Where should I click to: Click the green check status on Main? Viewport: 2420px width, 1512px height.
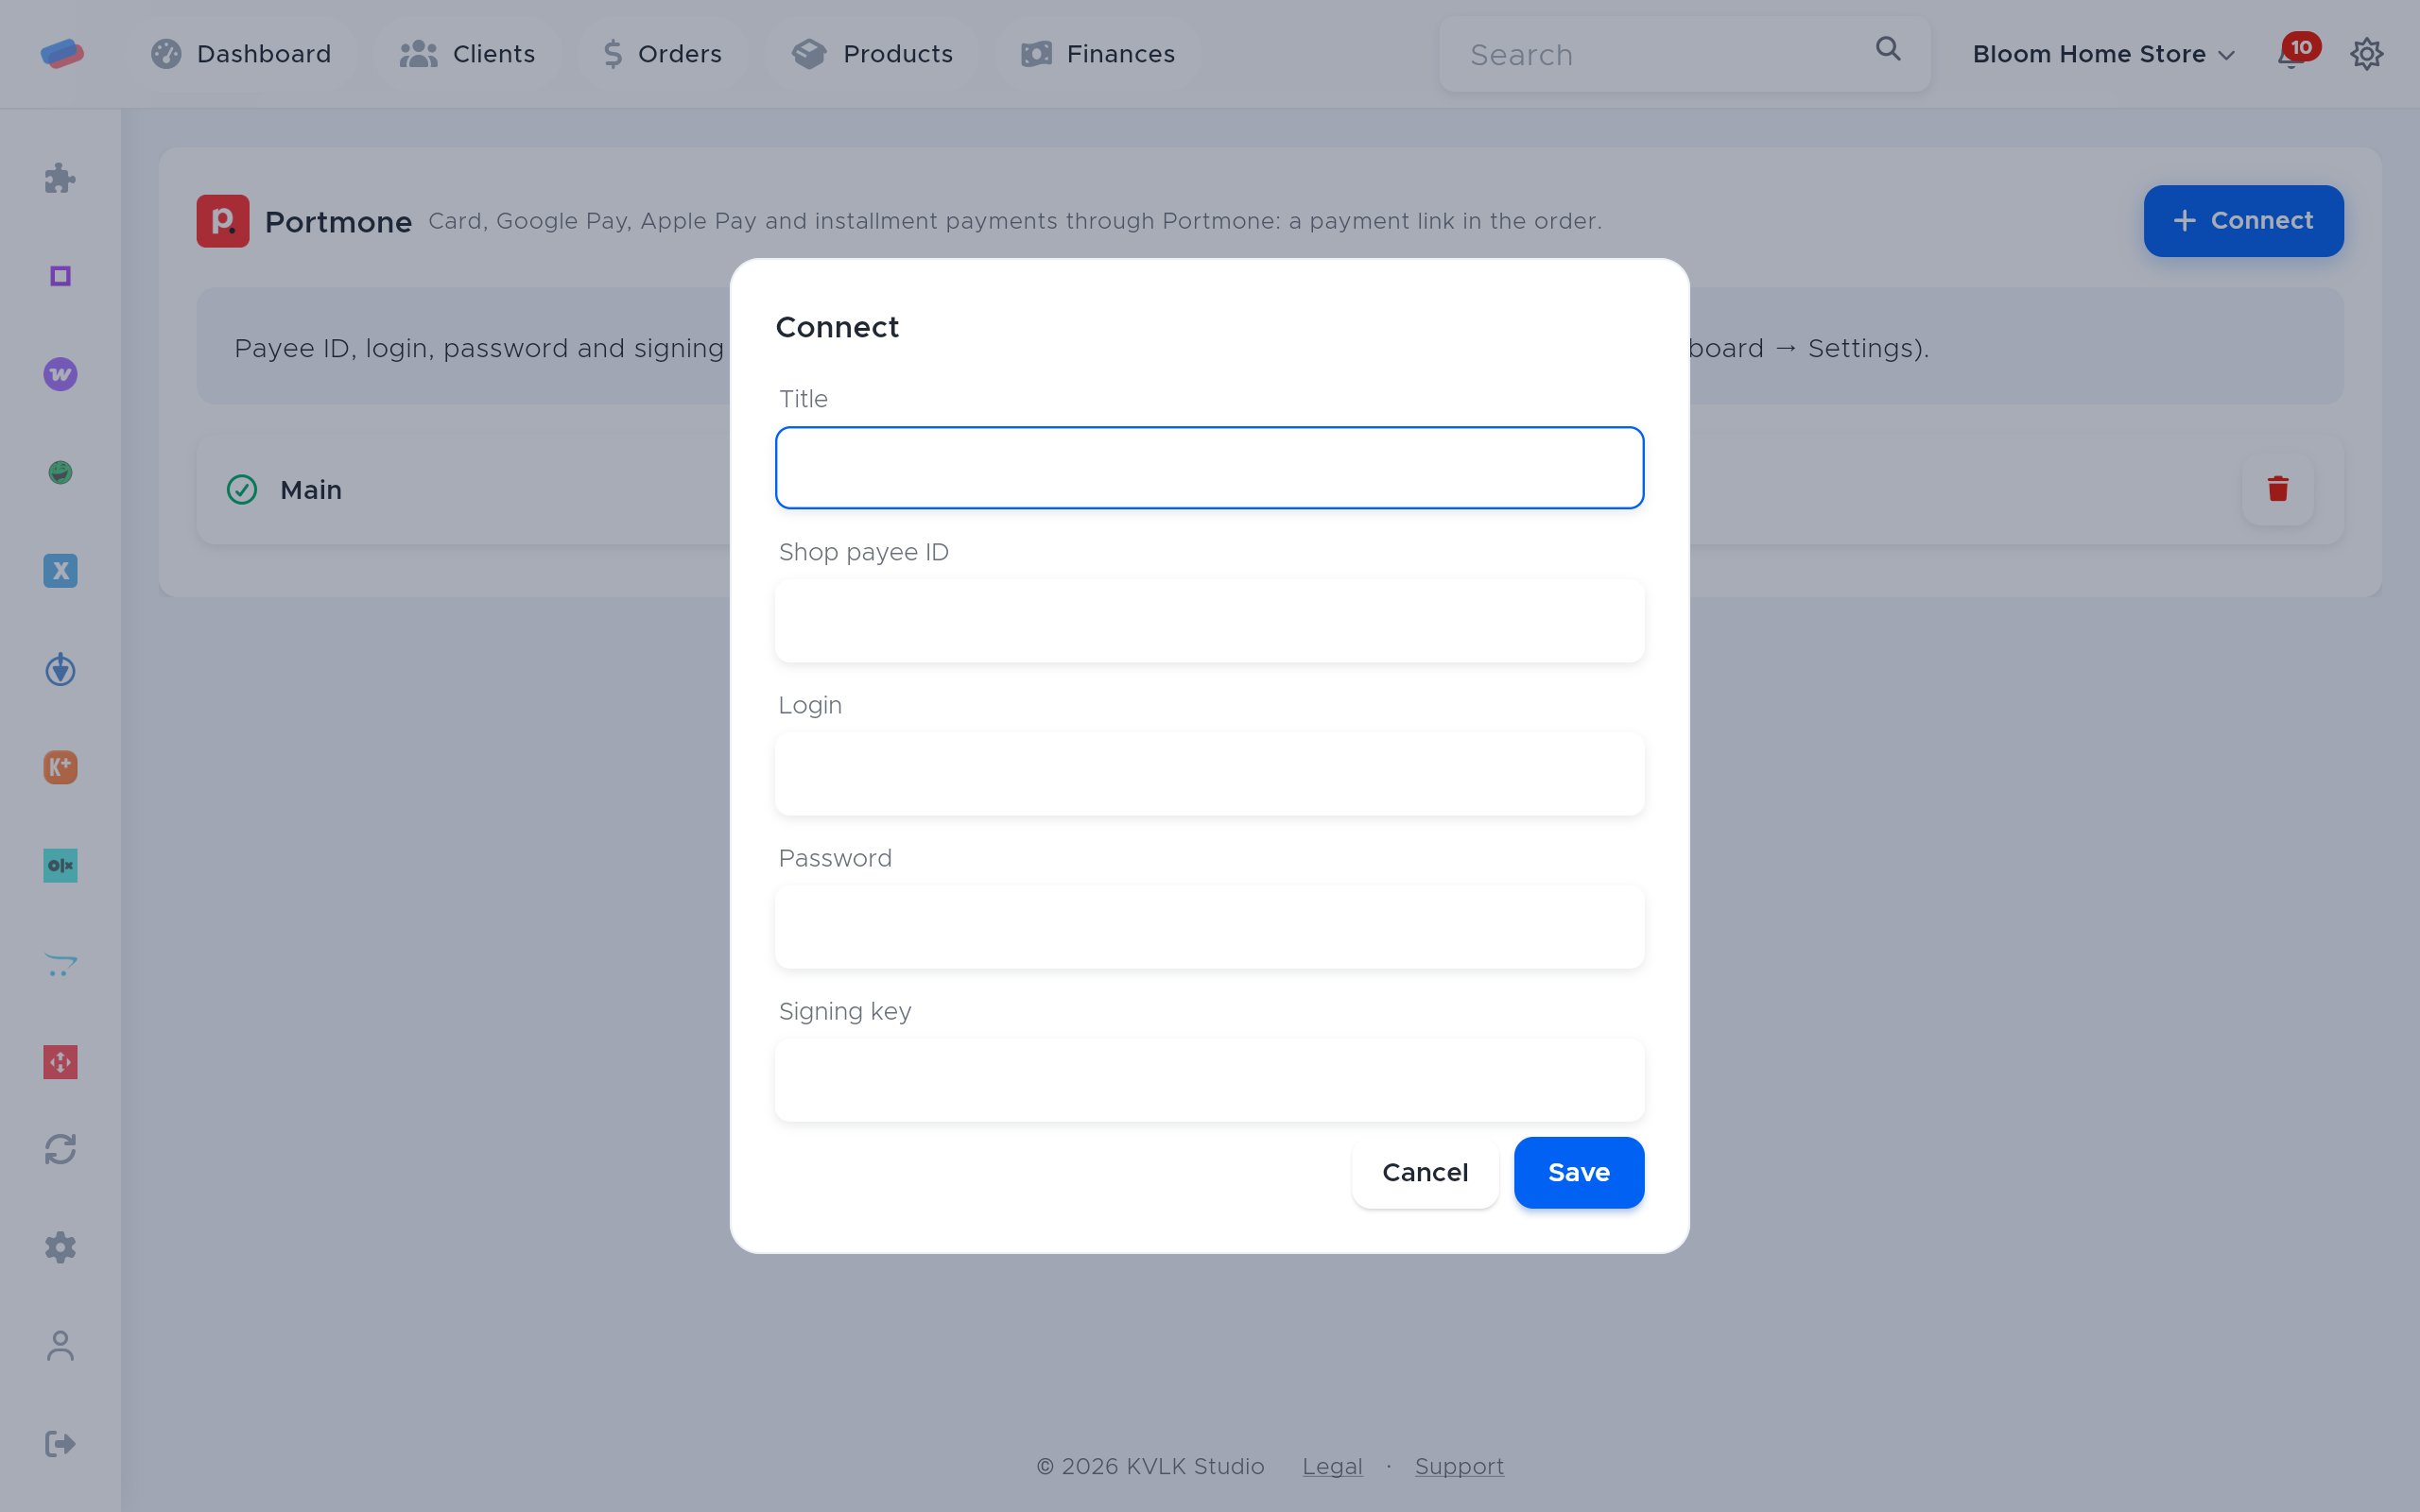tap(242, 489)
